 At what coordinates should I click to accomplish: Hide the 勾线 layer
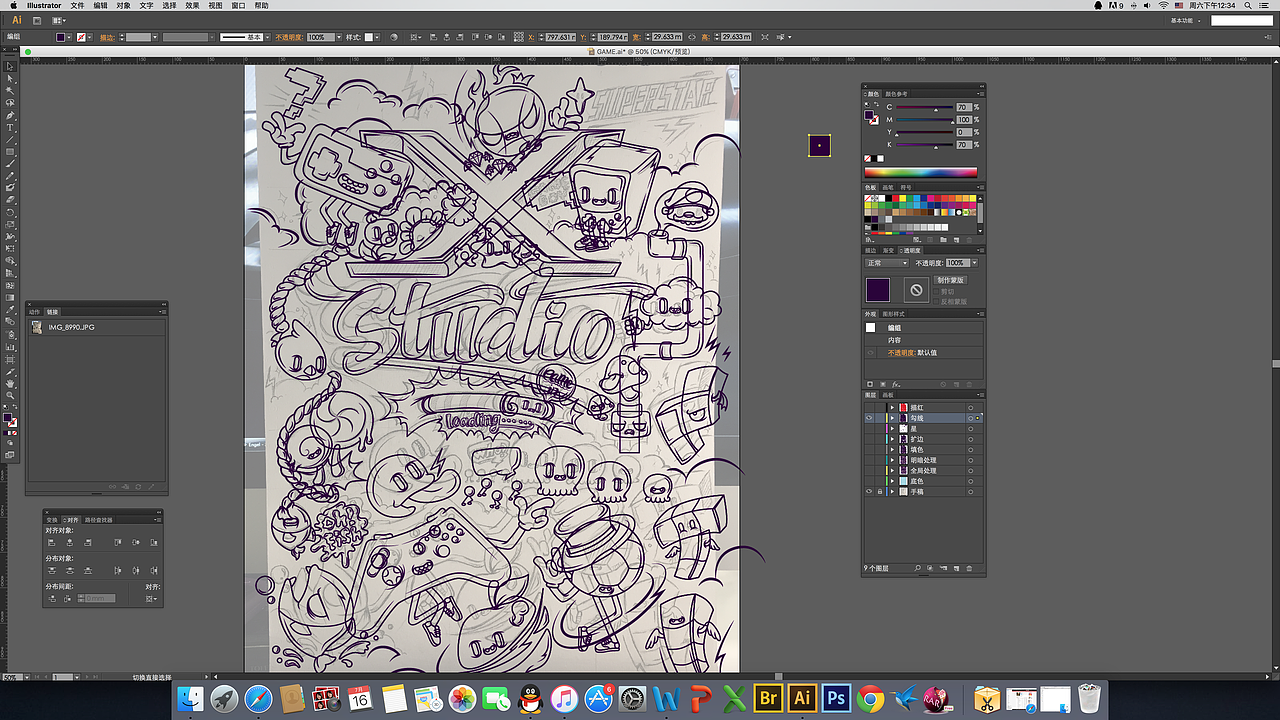point(868,418)
